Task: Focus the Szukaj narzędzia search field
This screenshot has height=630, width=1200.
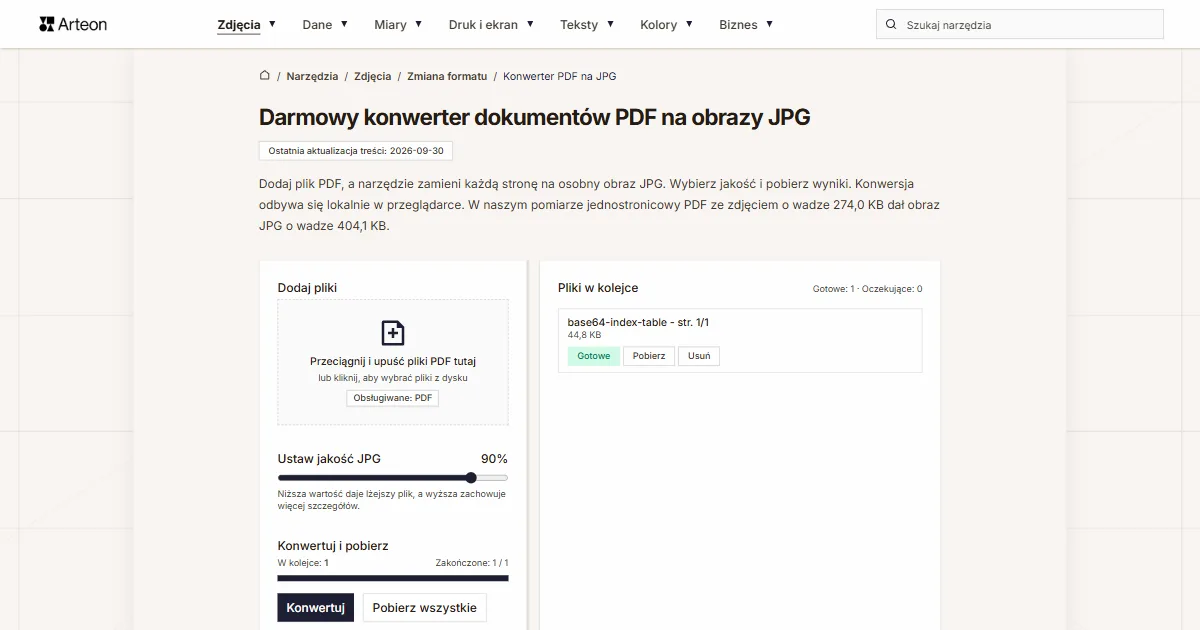Action: click(1020, 24)
